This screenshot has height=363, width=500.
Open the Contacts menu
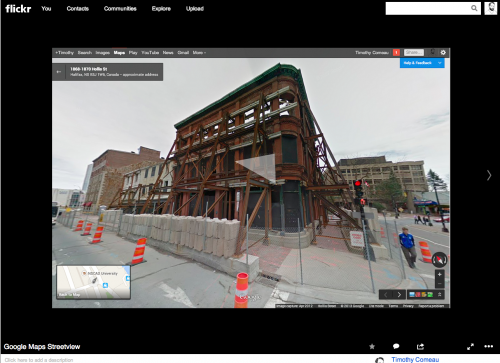coord(77,9)
